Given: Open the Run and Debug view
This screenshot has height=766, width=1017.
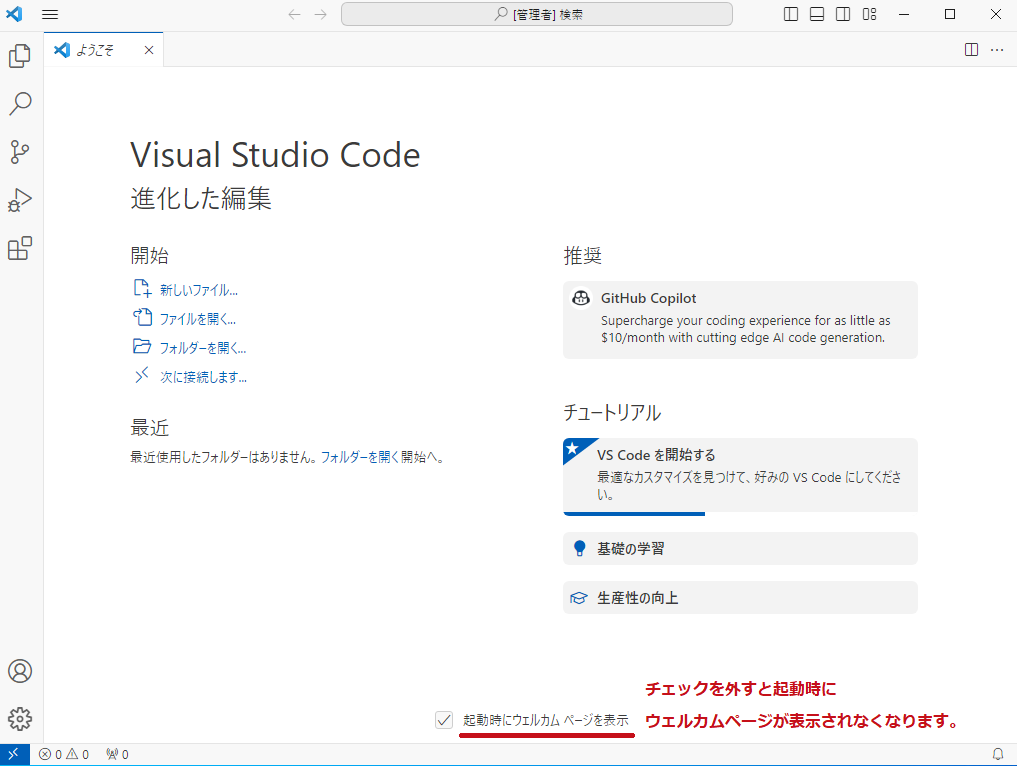Looking at the screenshot, I should point(20,200).
